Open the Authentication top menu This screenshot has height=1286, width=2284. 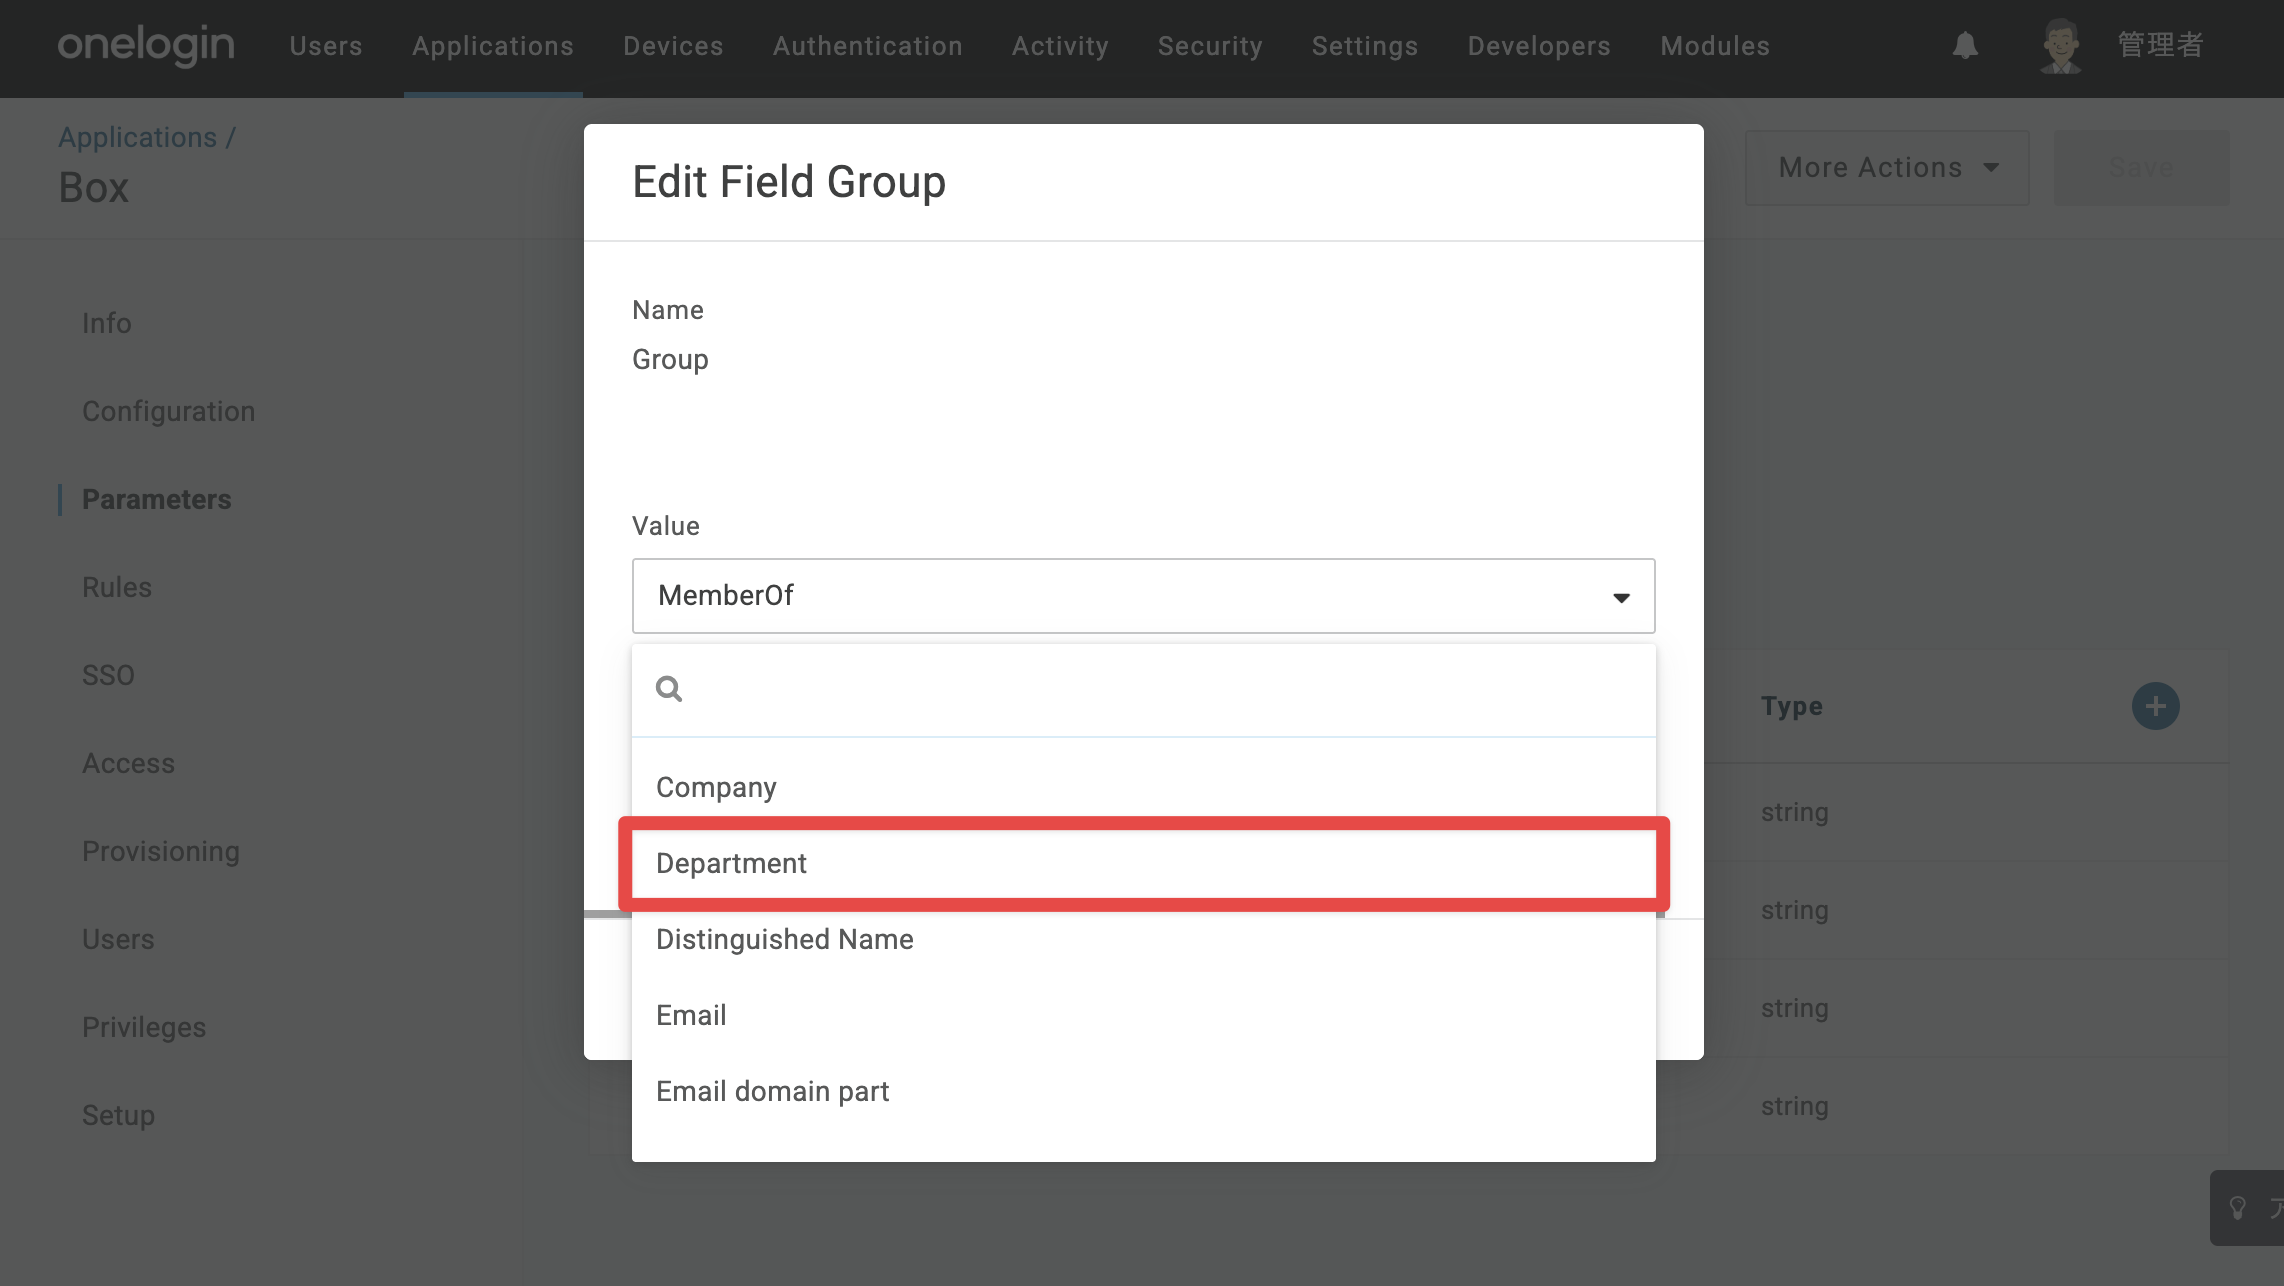pos(868,46)
